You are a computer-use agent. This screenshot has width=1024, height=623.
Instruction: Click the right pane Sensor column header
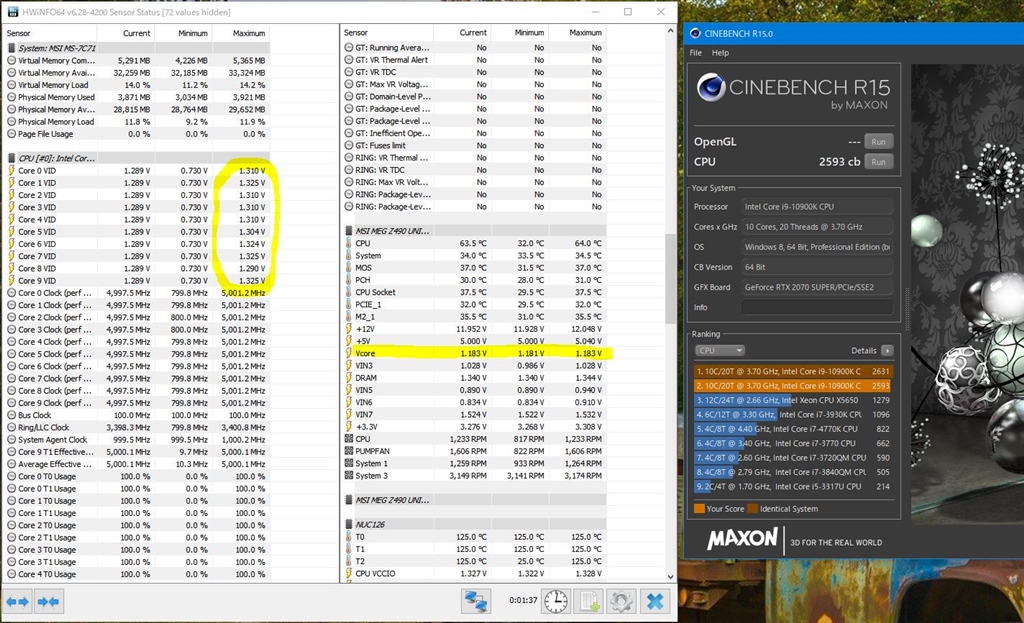pyautogui.click(x=387, y=33)
